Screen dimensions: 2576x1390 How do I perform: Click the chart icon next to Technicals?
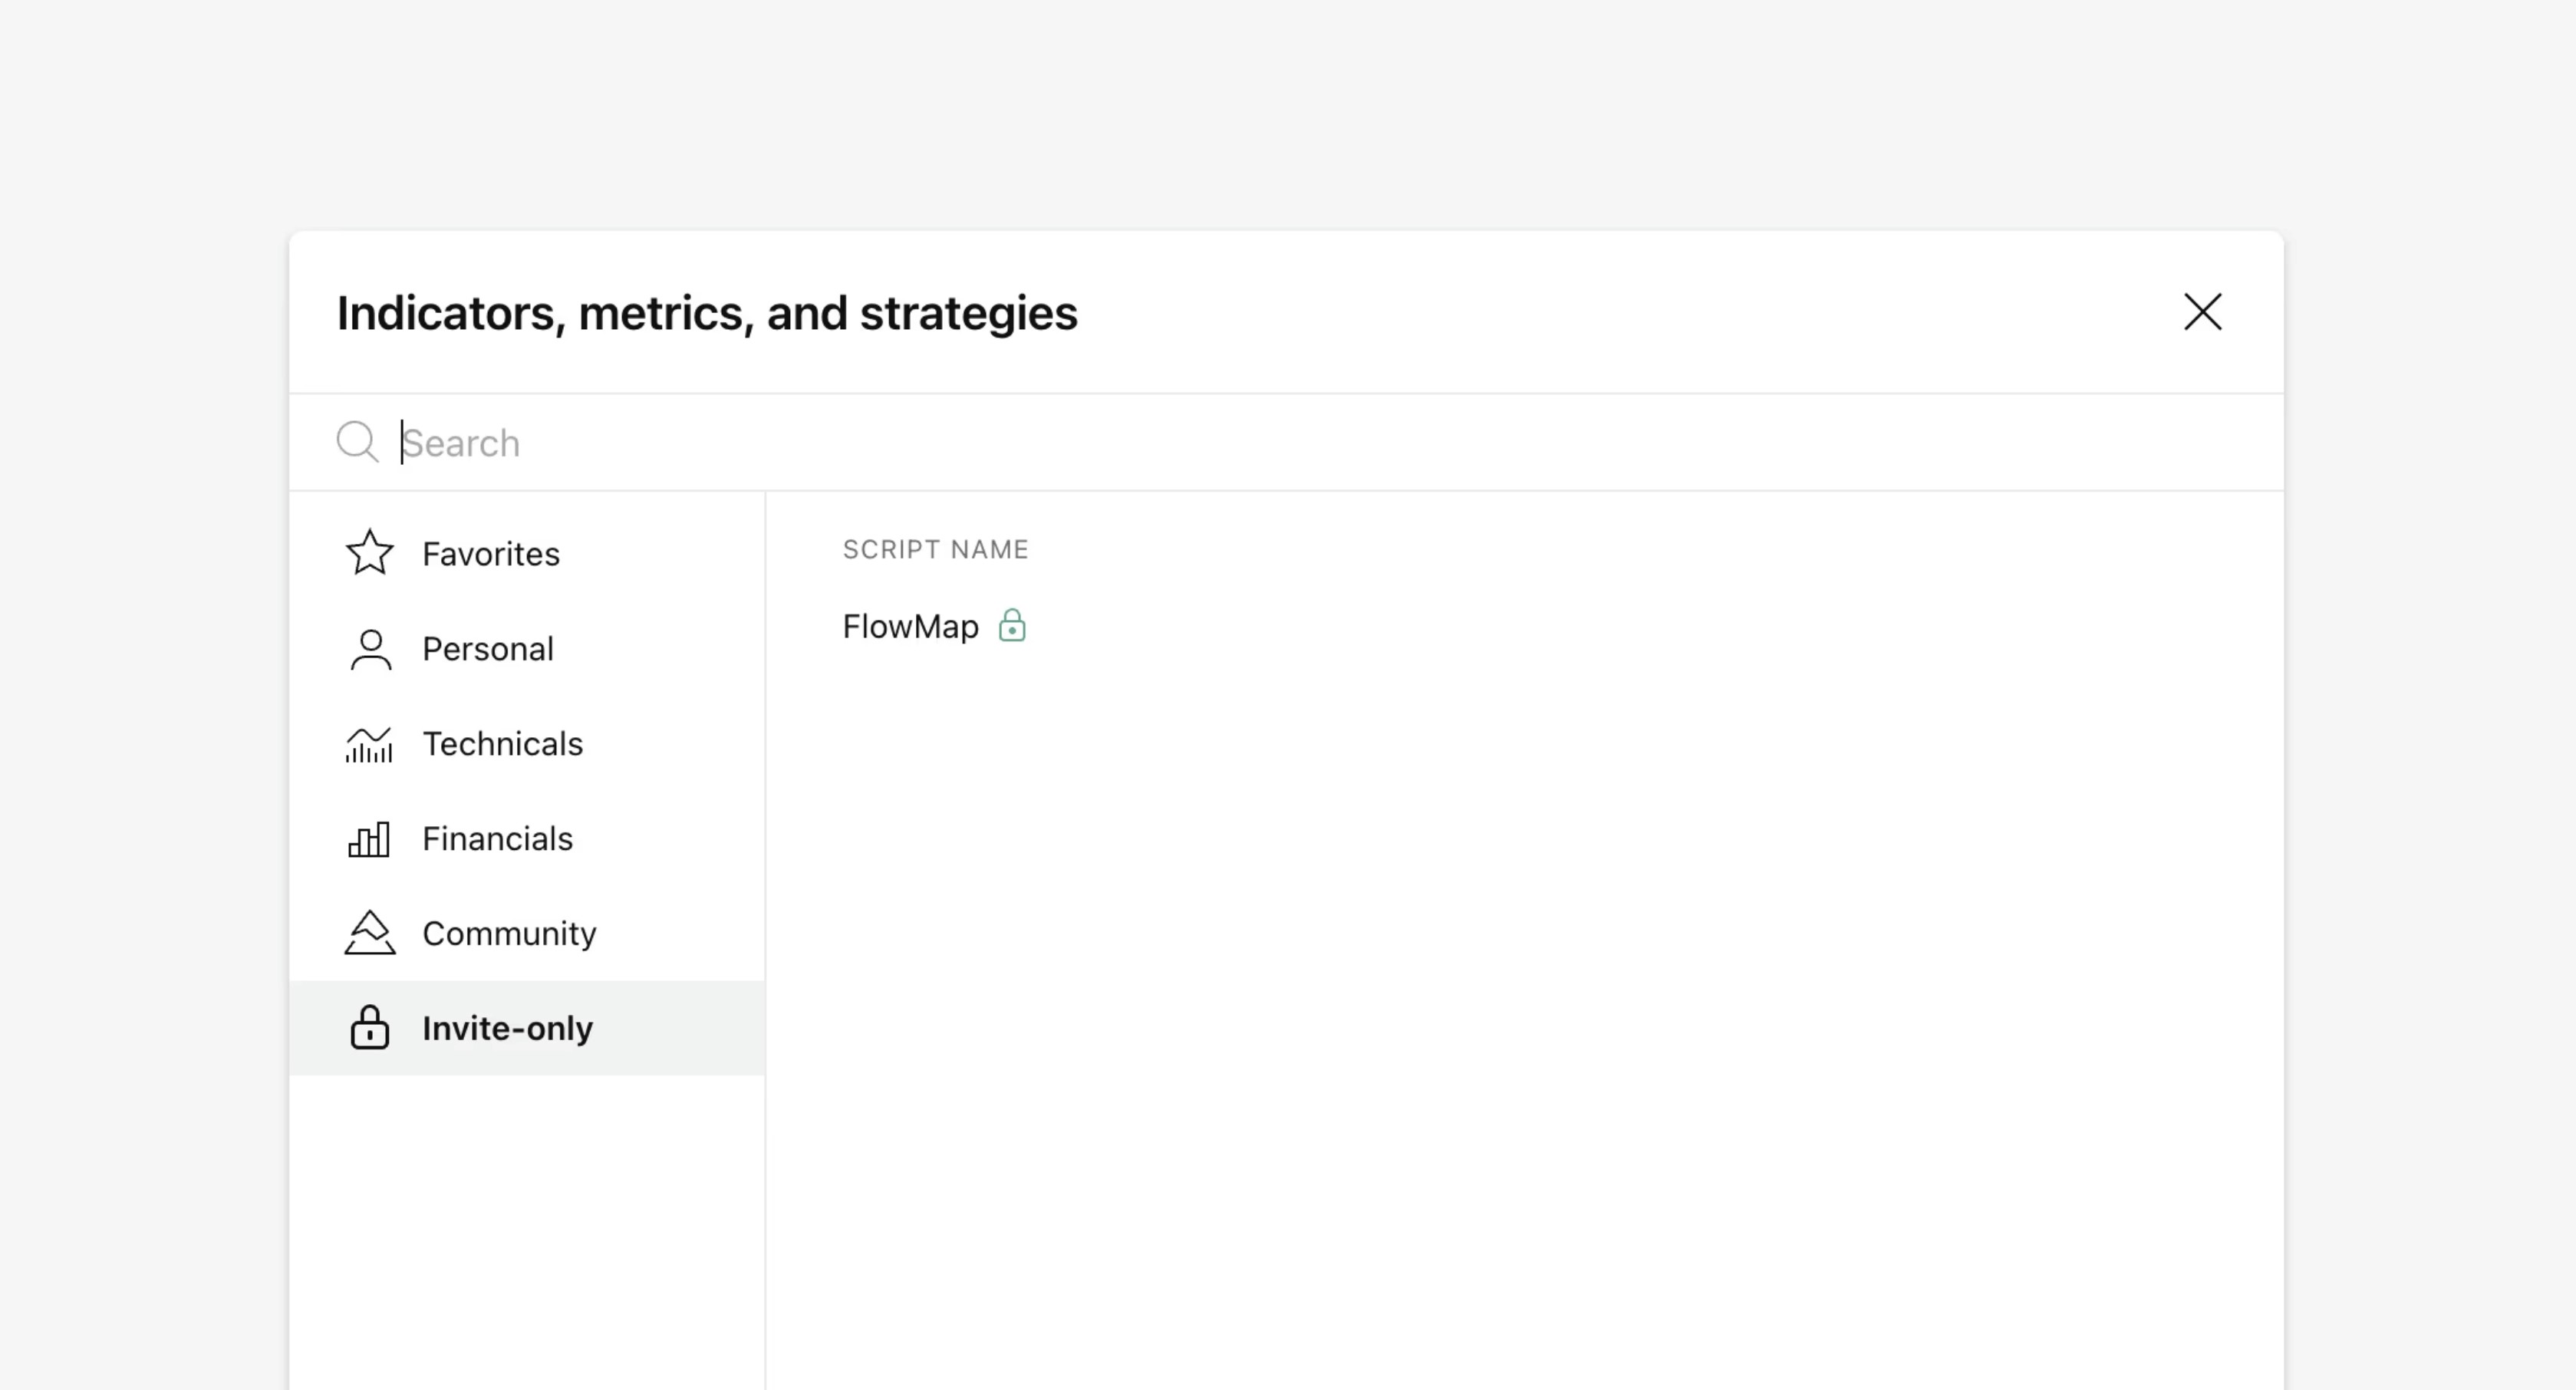point(369,743)
